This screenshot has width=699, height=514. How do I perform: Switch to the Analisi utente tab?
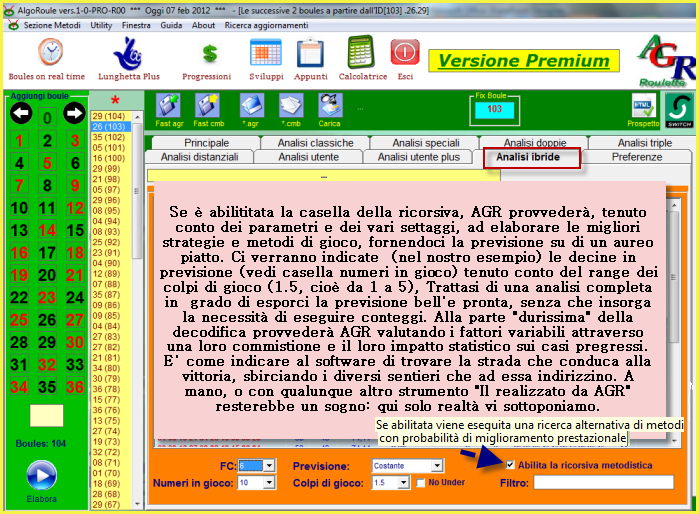308,157
